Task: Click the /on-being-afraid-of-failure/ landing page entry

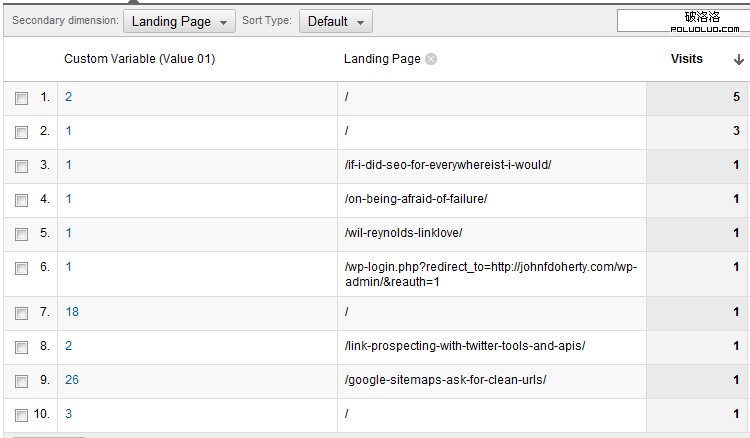Action: point(415,199)
